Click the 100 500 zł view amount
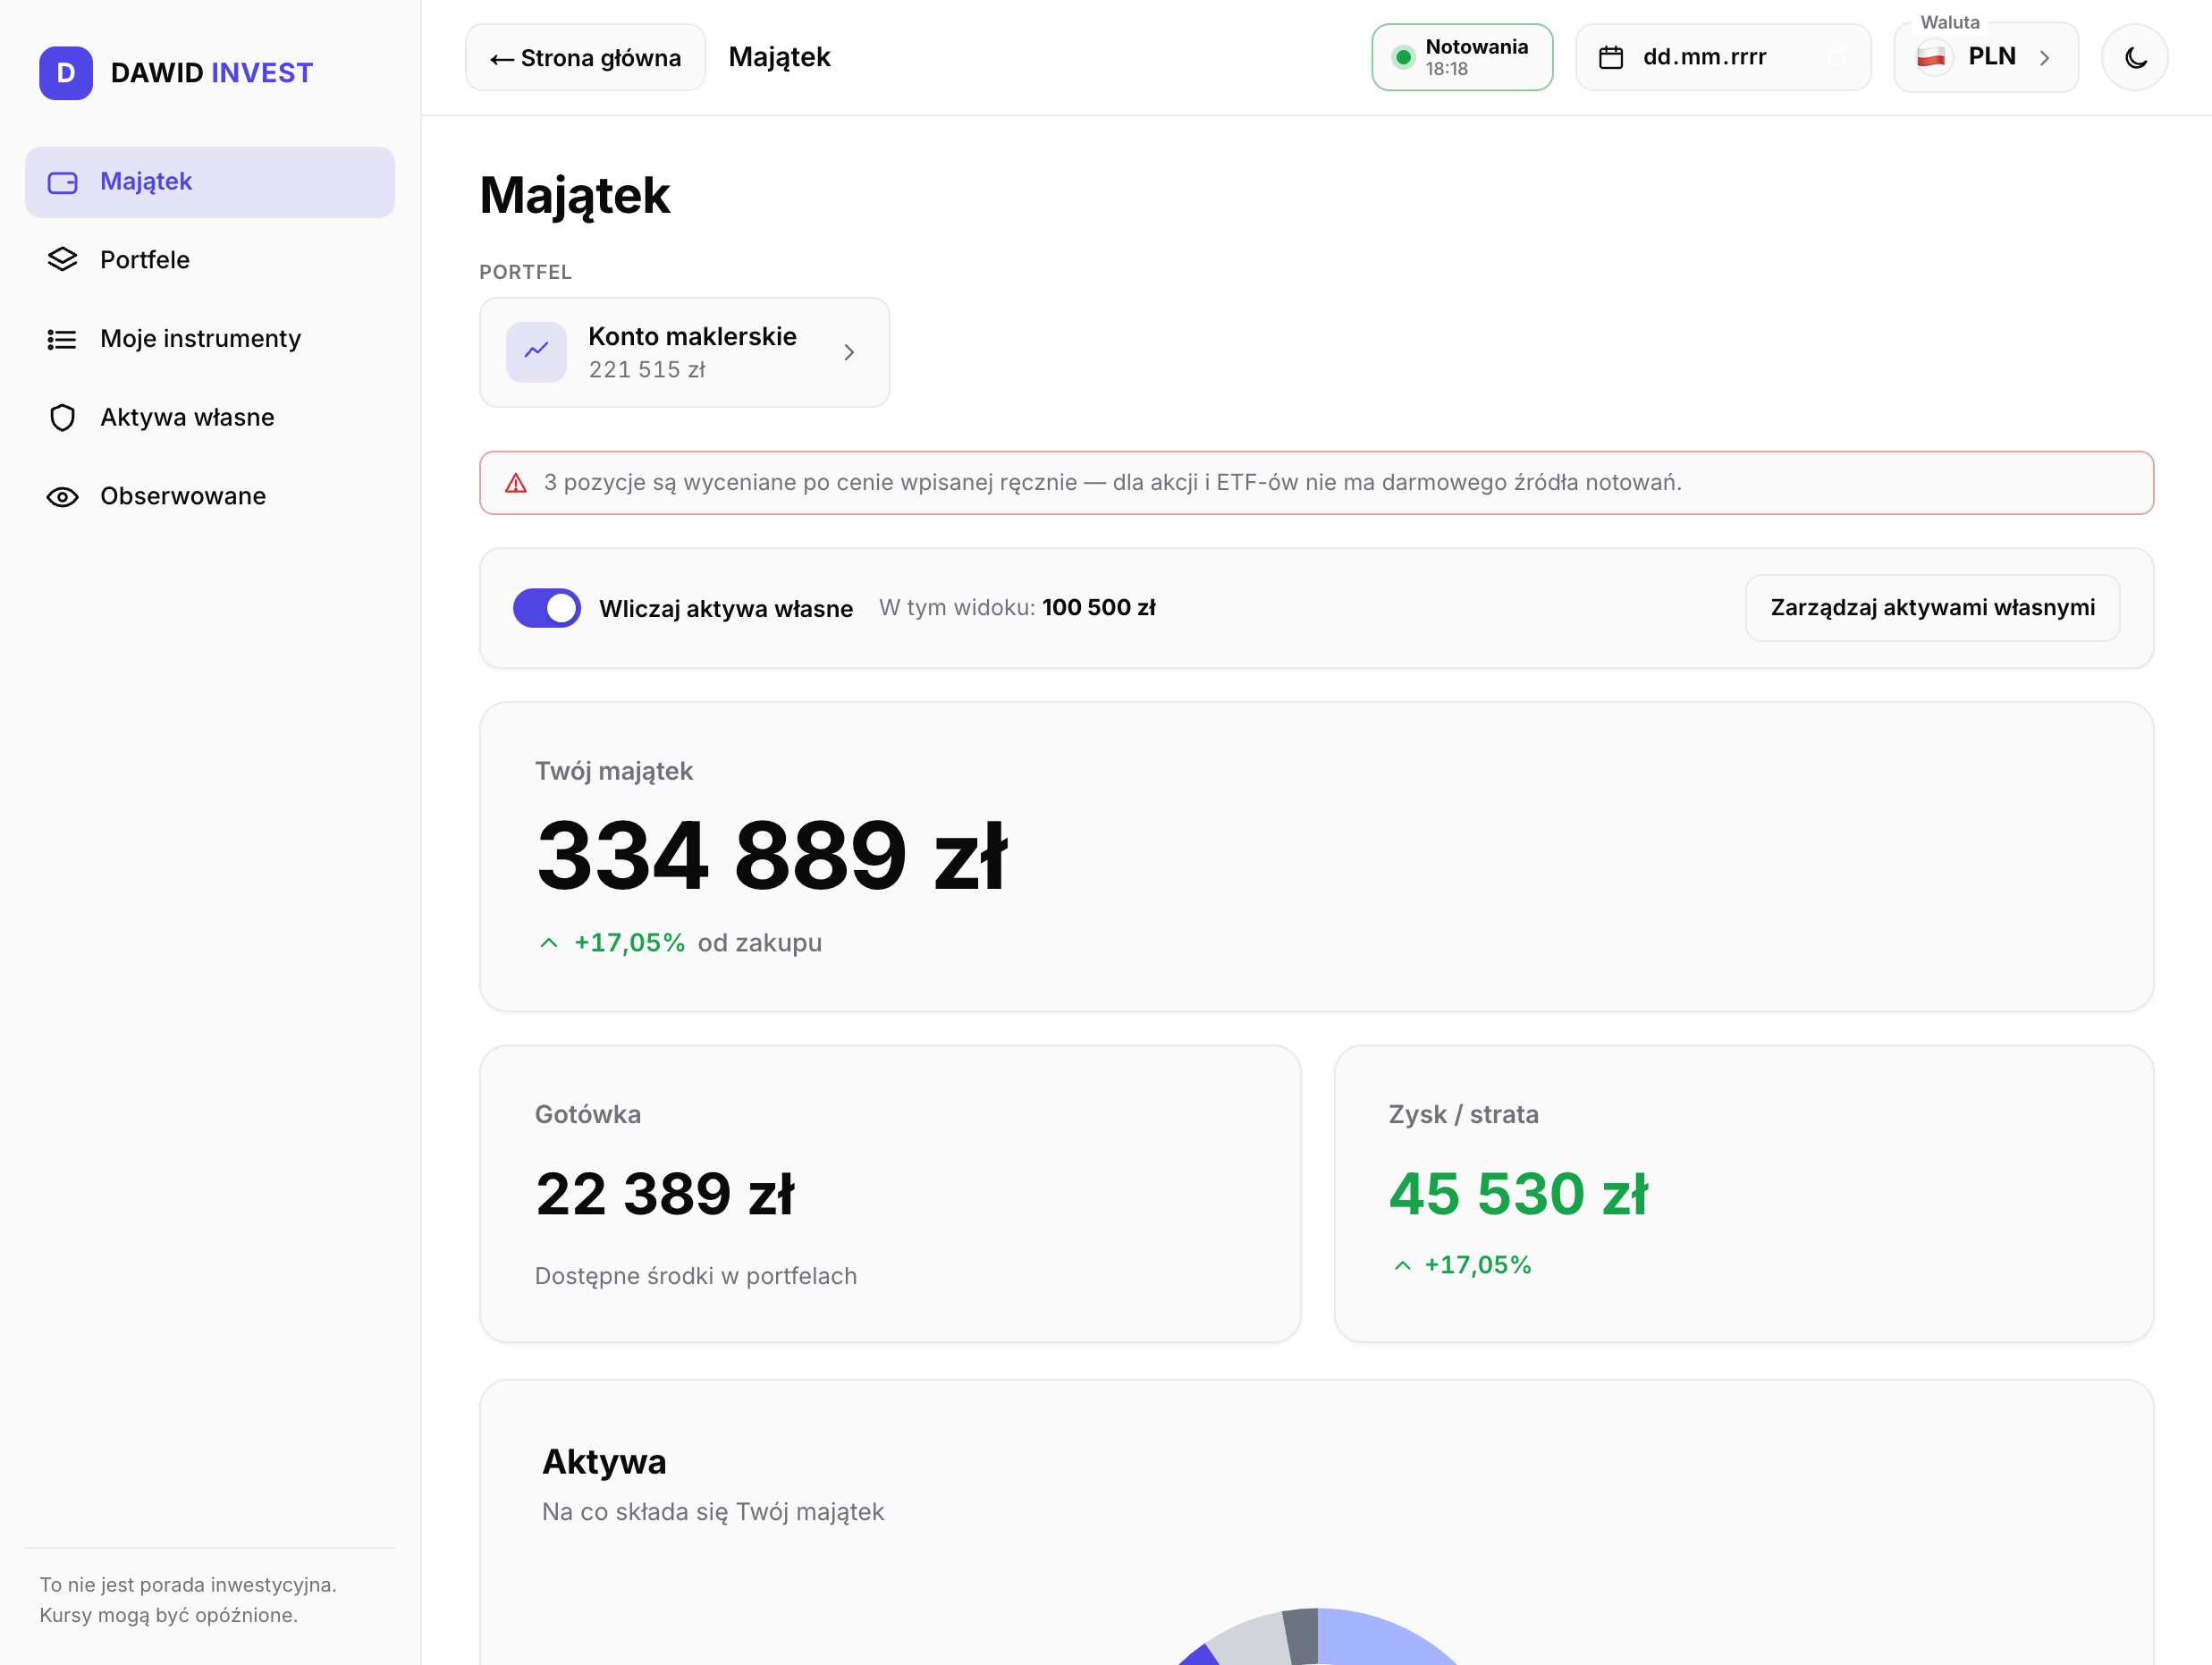This screenshot has height=1665, width=2212. click(1099, 608)
